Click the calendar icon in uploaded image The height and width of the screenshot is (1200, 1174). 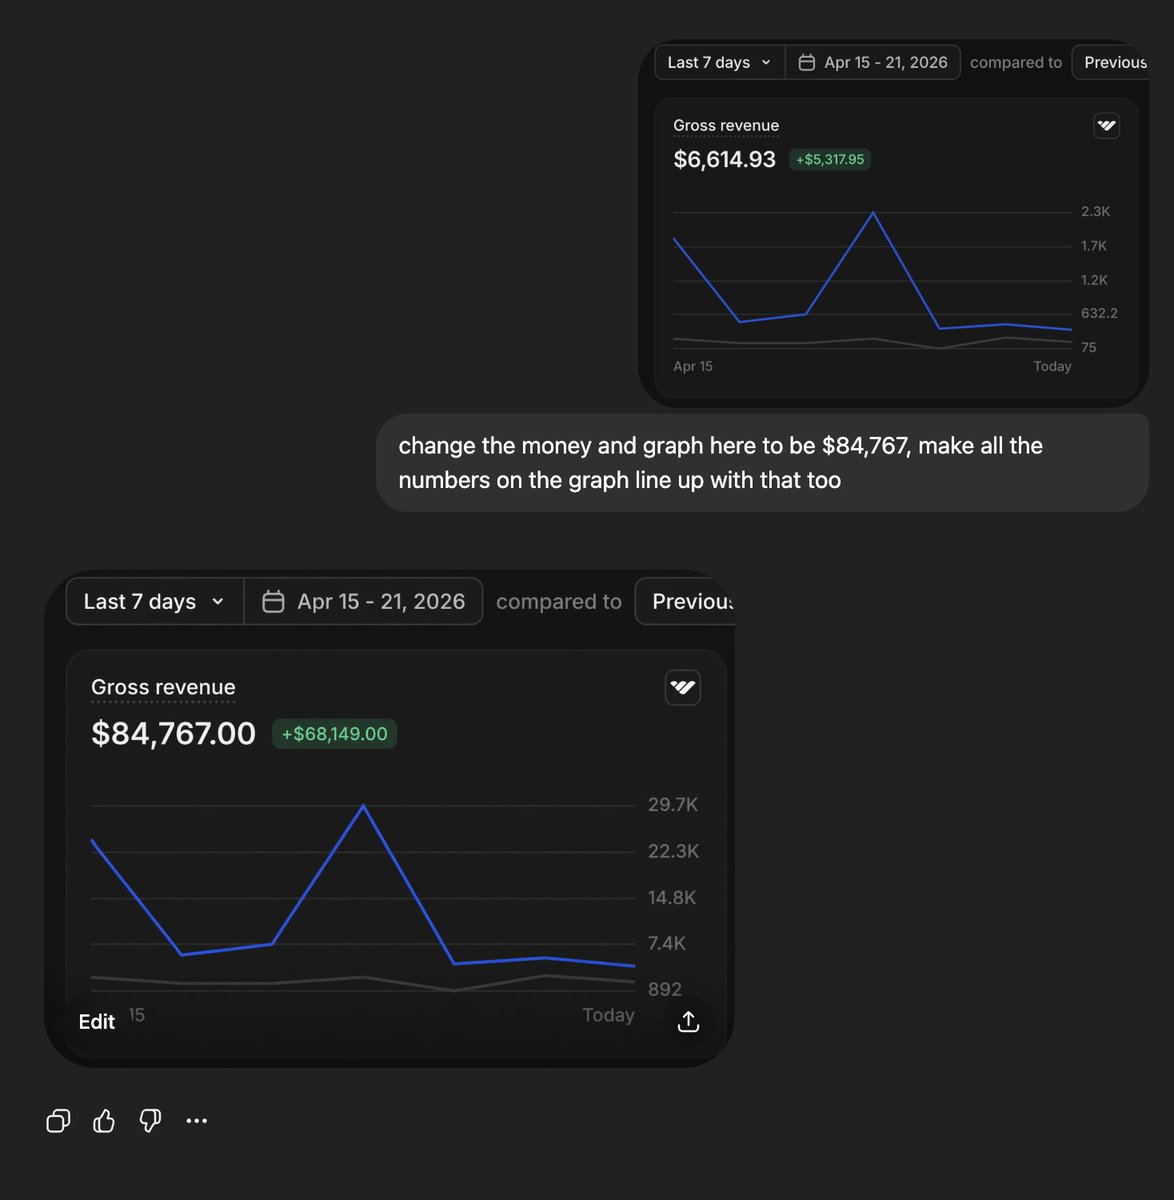807,62
